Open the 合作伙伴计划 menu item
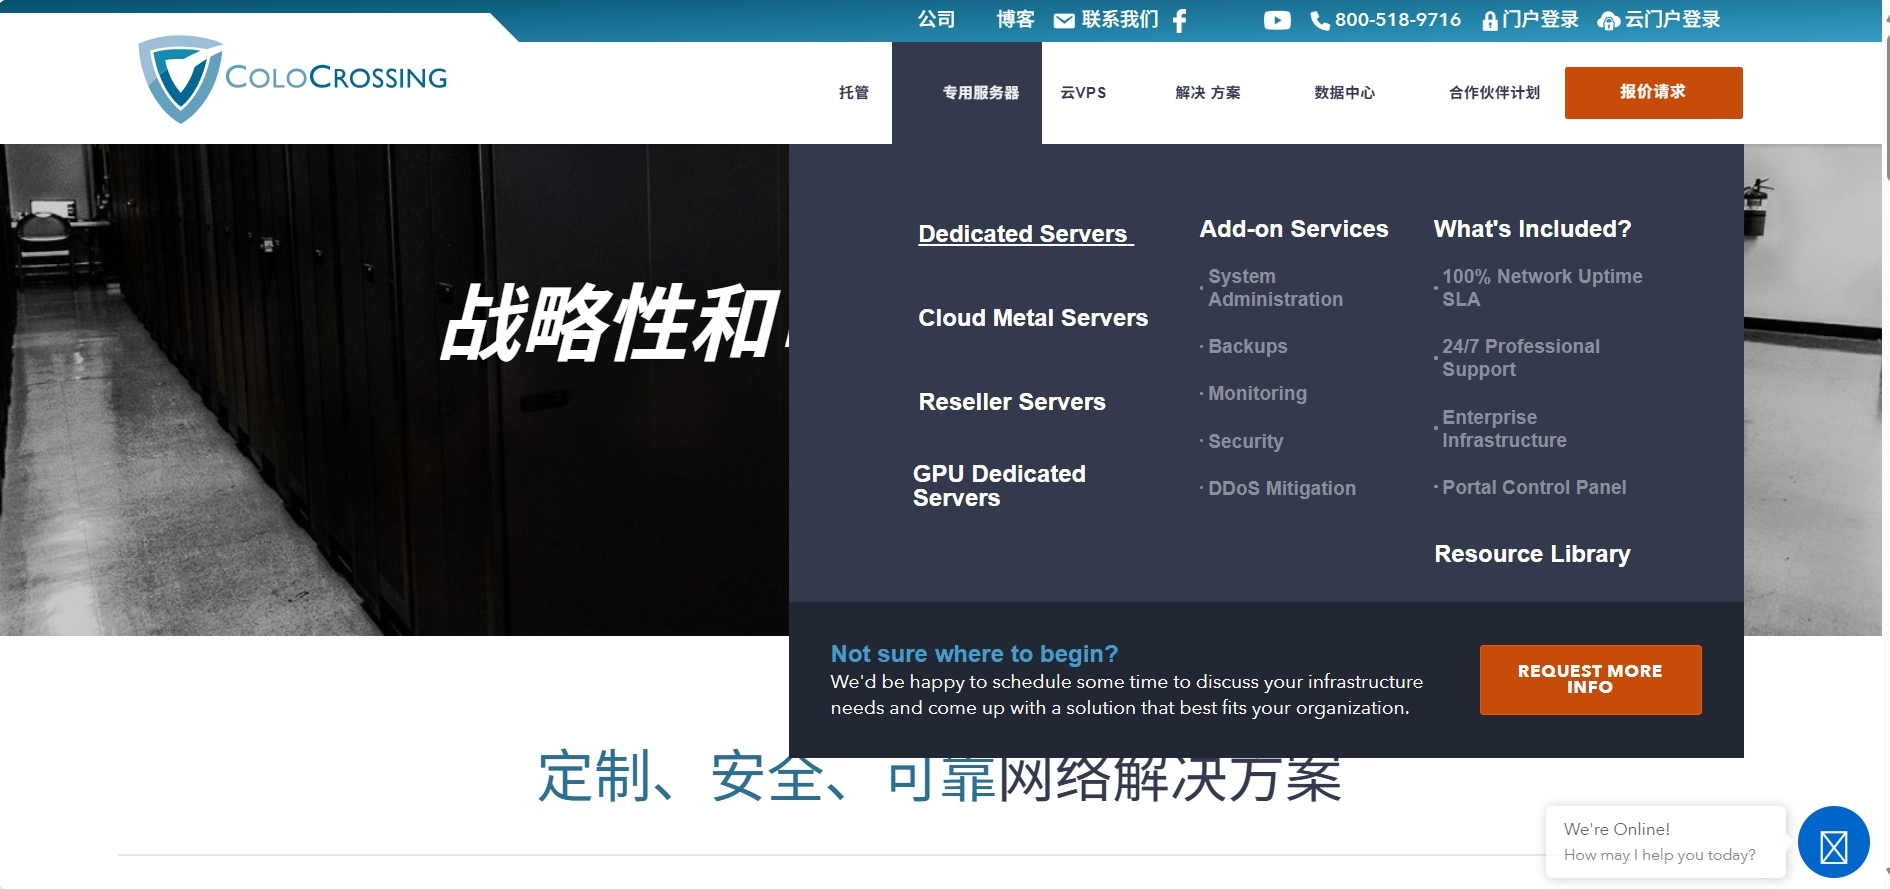The height and width of the screenshot is (889, 1890). 1494,93
